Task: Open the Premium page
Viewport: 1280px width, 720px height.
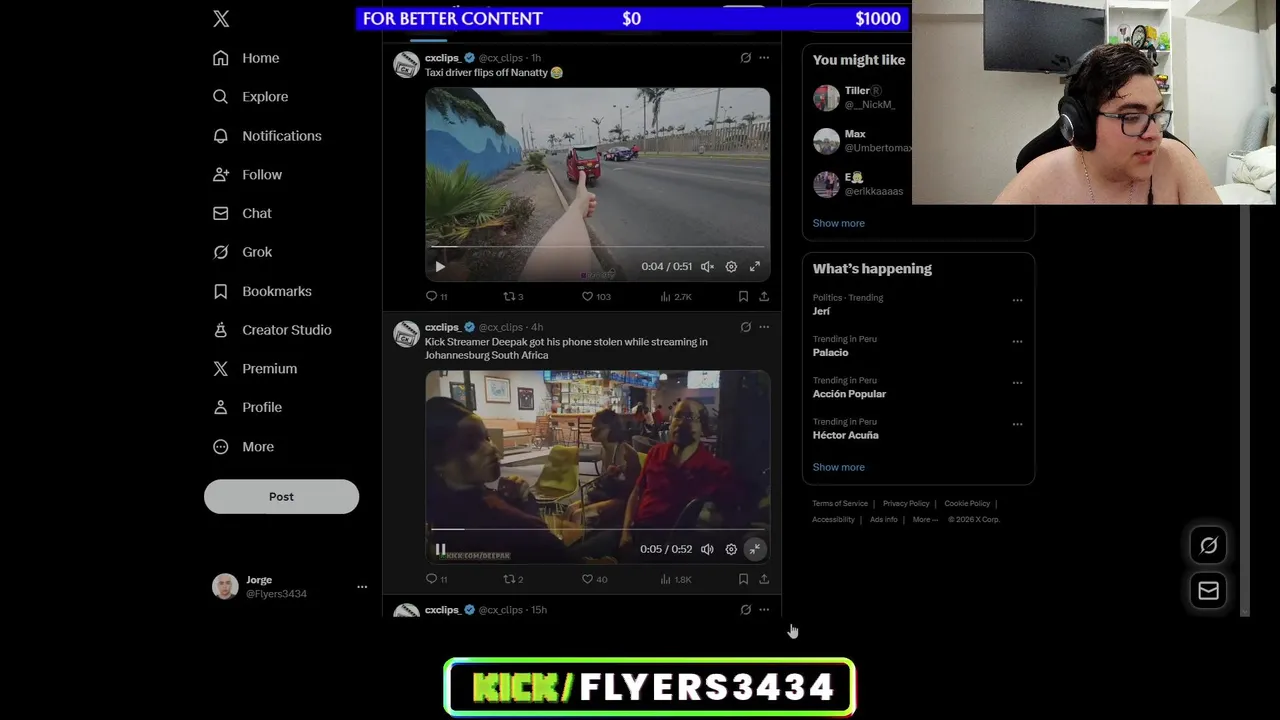Action: click(255, 369)
